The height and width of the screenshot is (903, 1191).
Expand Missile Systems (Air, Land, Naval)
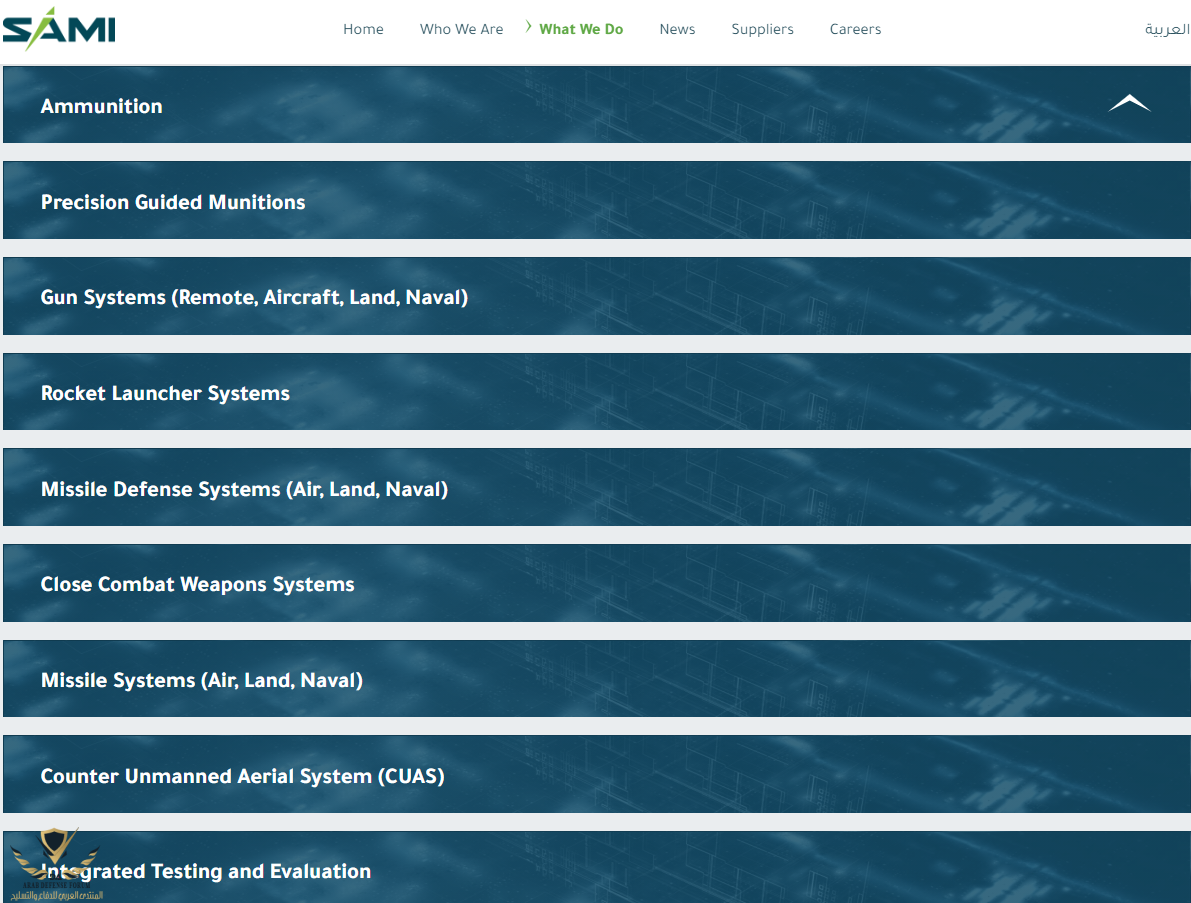[x=201, y=680]
